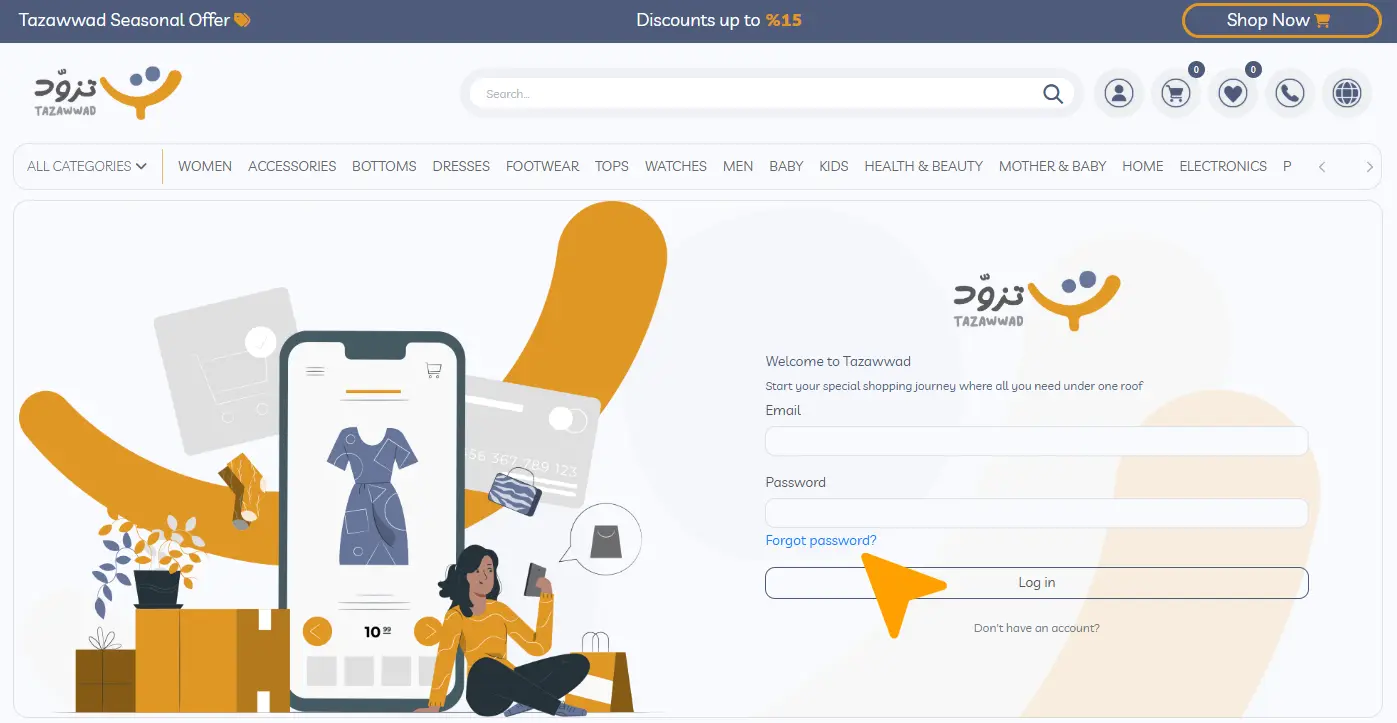This screenshot has width=1397, height=723.
Task: Click the Shop Now button
Action: (x=1281, y=20)
